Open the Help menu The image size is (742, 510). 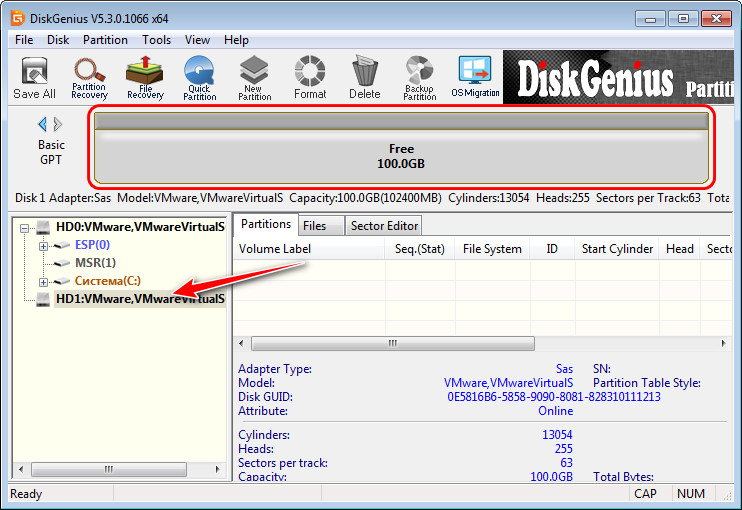click(x=236, y=40)
